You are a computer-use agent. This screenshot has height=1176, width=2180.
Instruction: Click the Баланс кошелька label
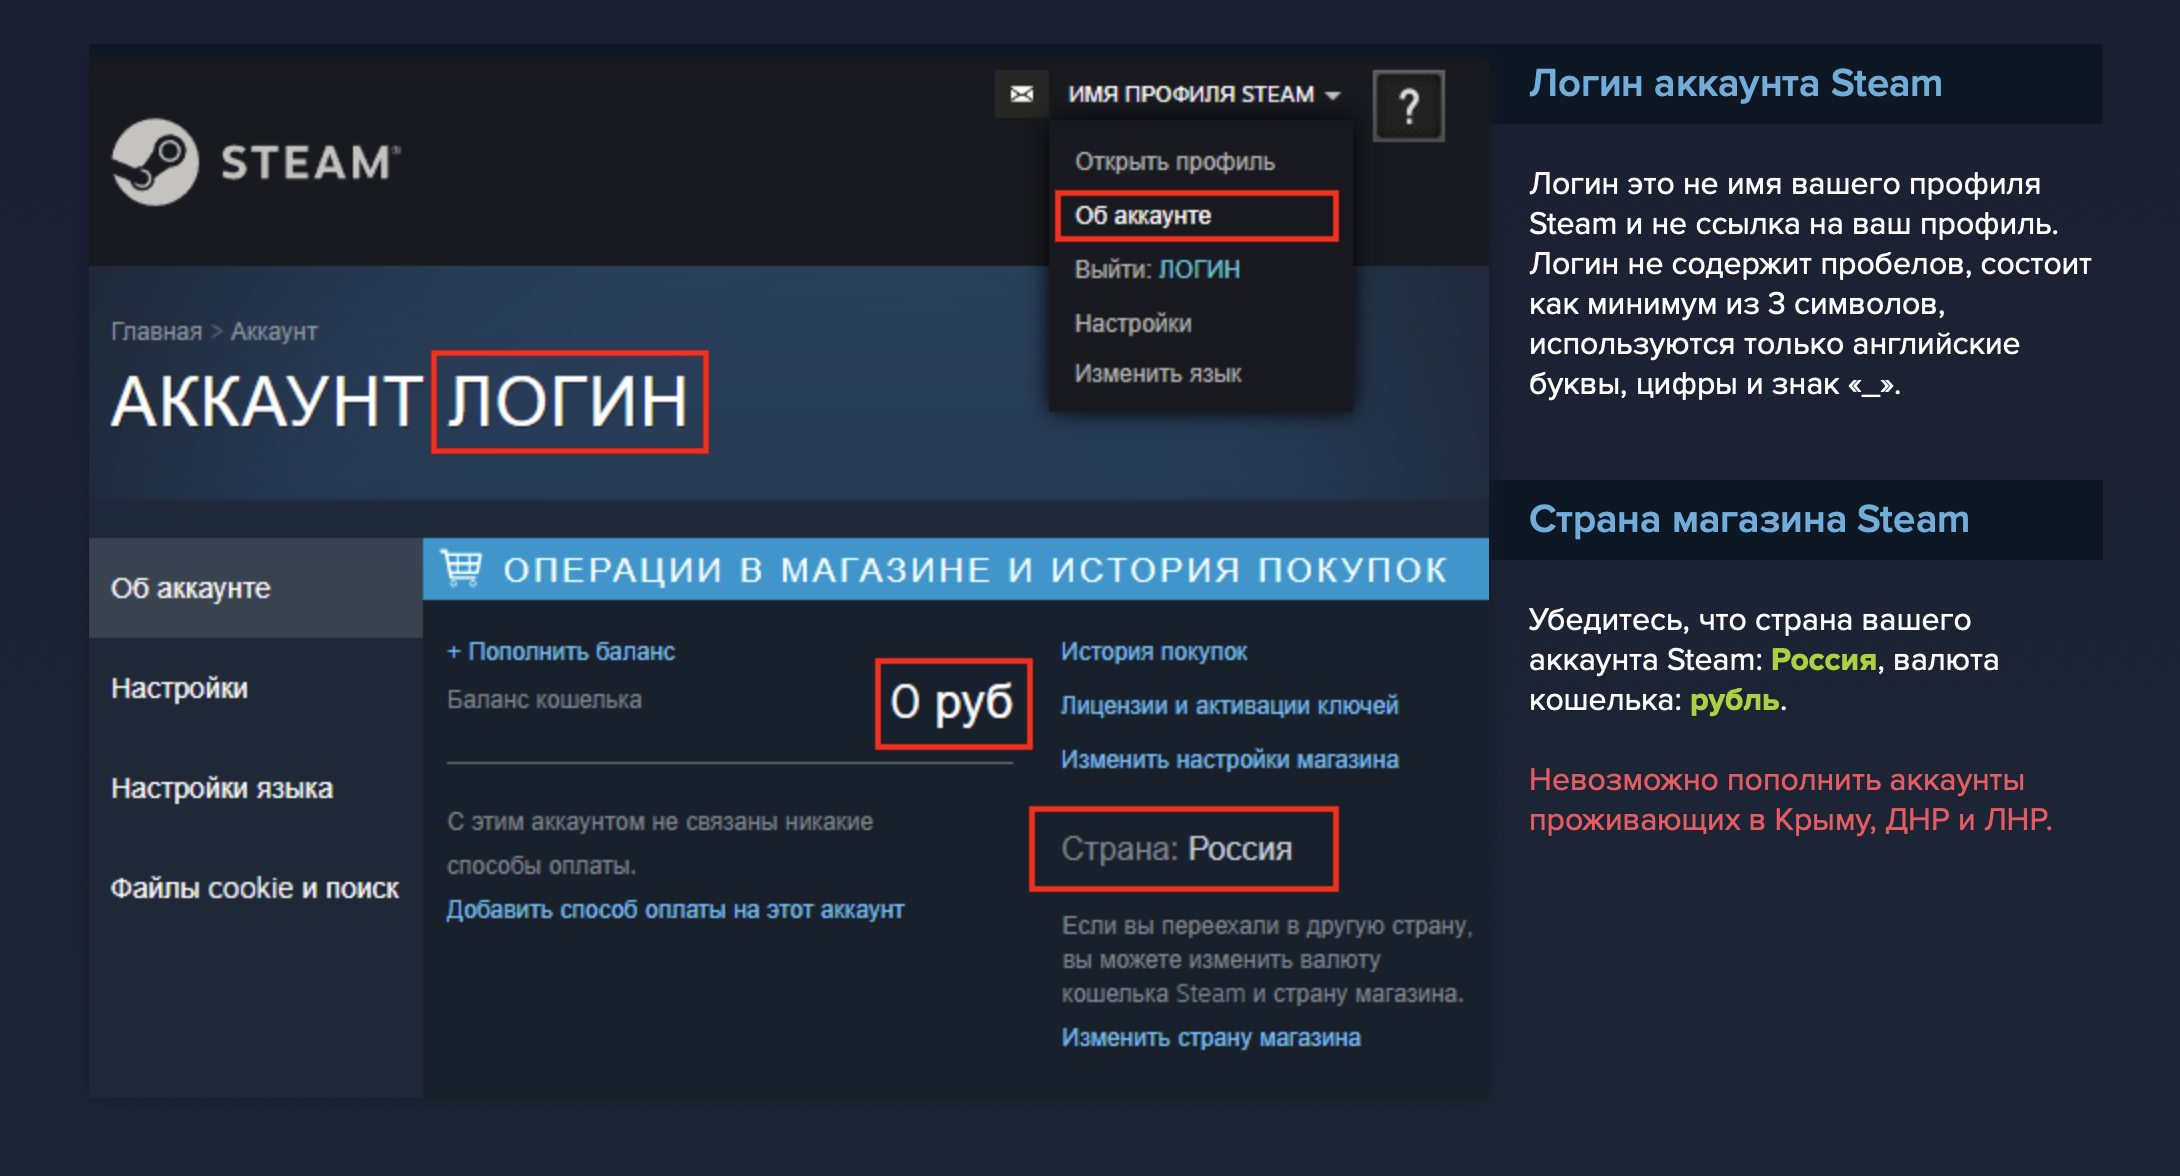tap(544, 699)
